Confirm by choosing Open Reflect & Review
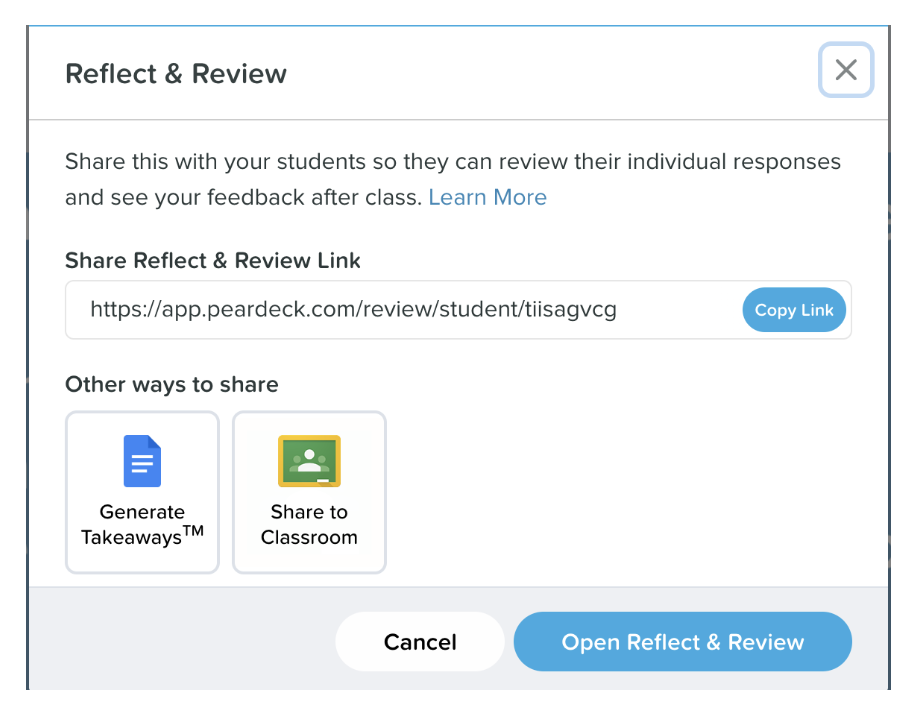Screen dimensions: 916x720 pyautogui.click(x=683, y=641)
